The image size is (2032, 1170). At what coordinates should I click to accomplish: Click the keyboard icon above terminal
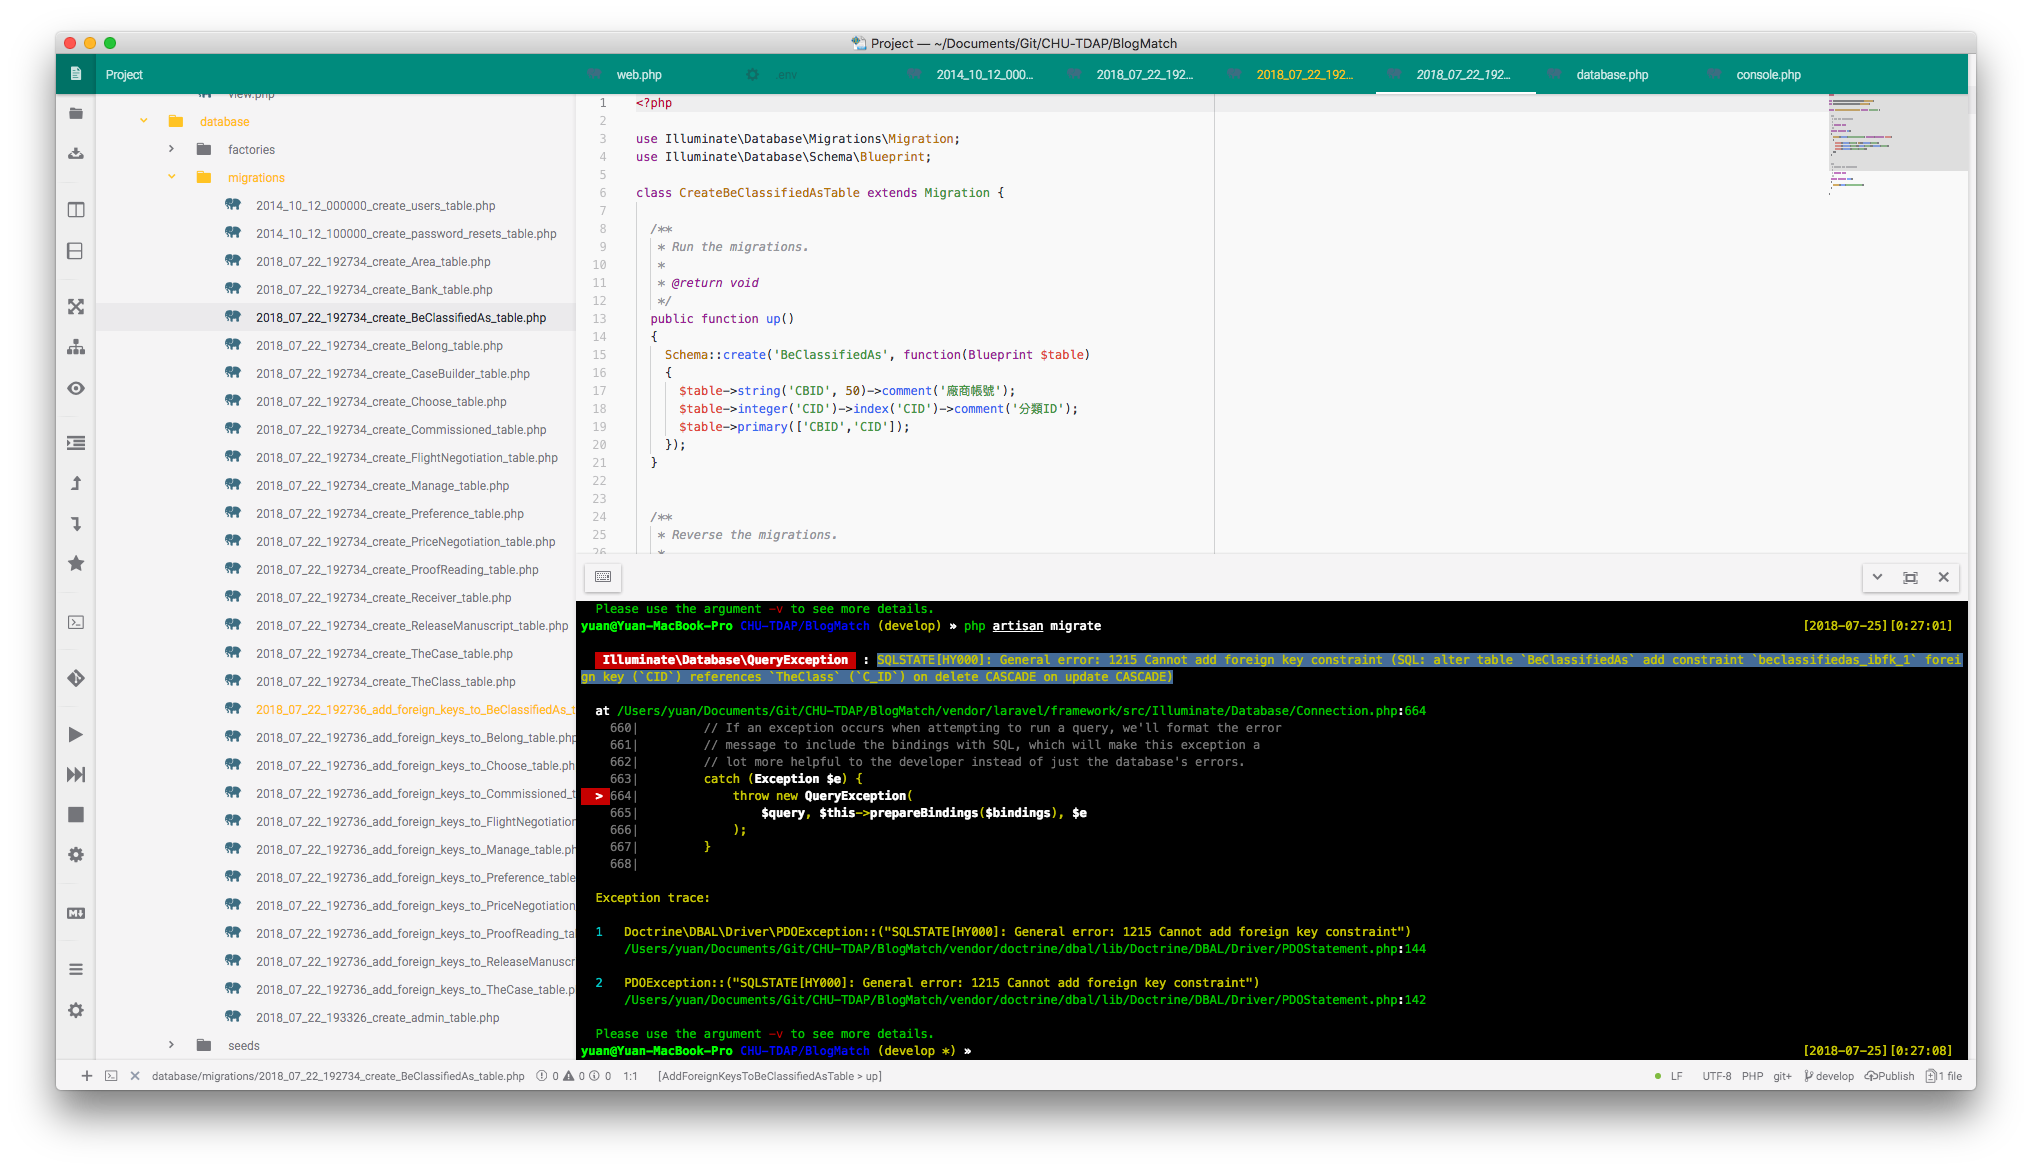(603, 577)
